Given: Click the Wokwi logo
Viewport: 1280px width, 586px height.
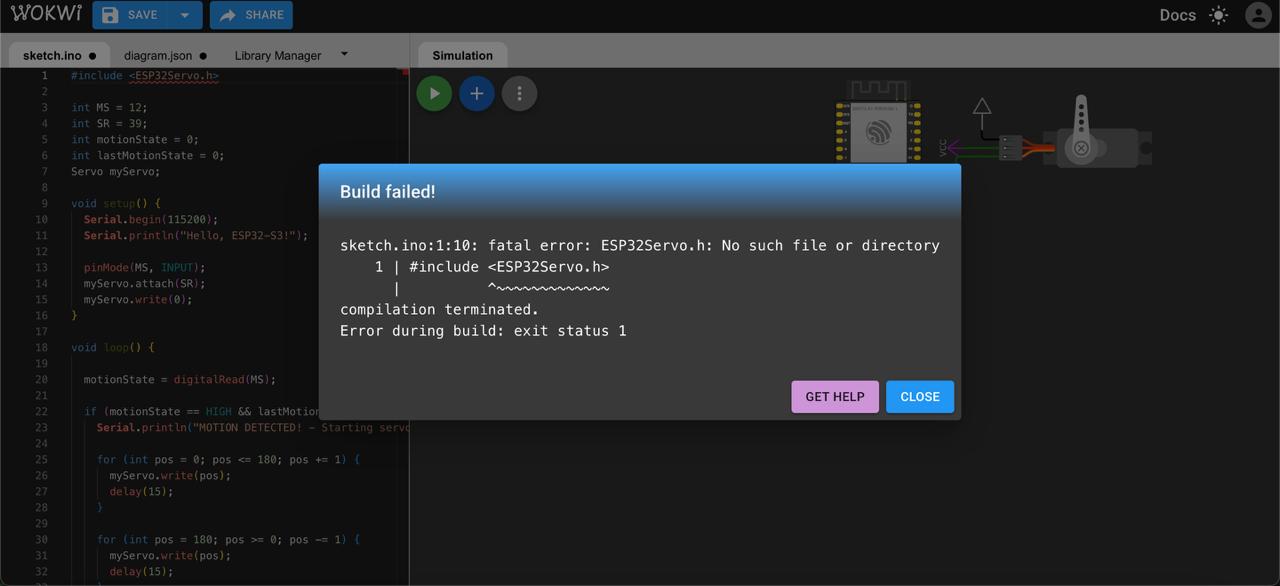Looking at the screenshot, I should tap(46, 14).
